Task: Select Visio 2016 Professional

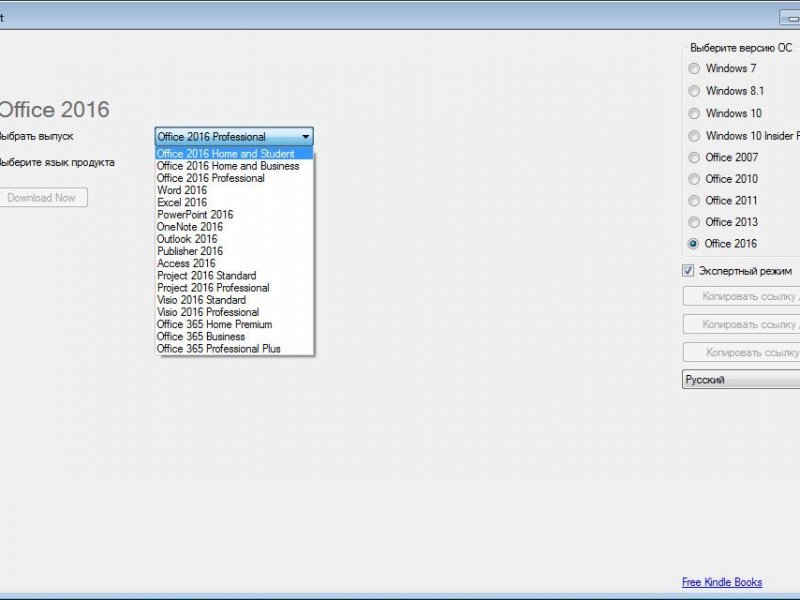Action: click(x=234, y=312)
